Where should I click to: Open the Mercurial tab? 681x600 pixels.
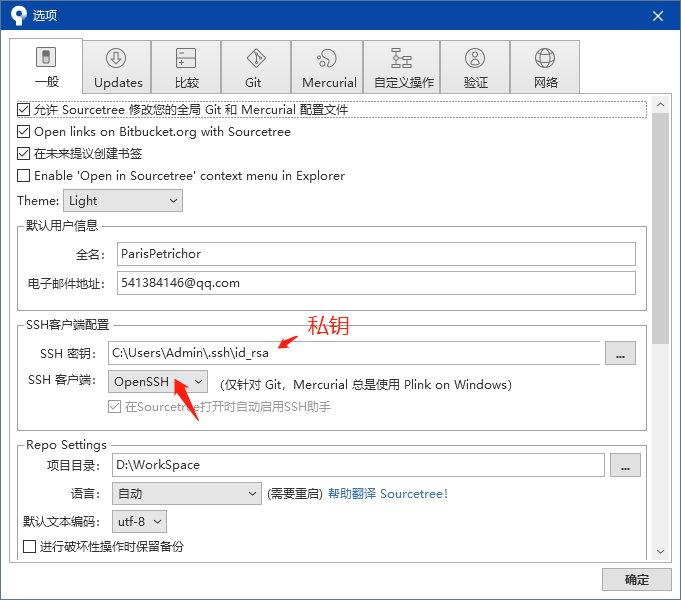(x=327, y=67)
